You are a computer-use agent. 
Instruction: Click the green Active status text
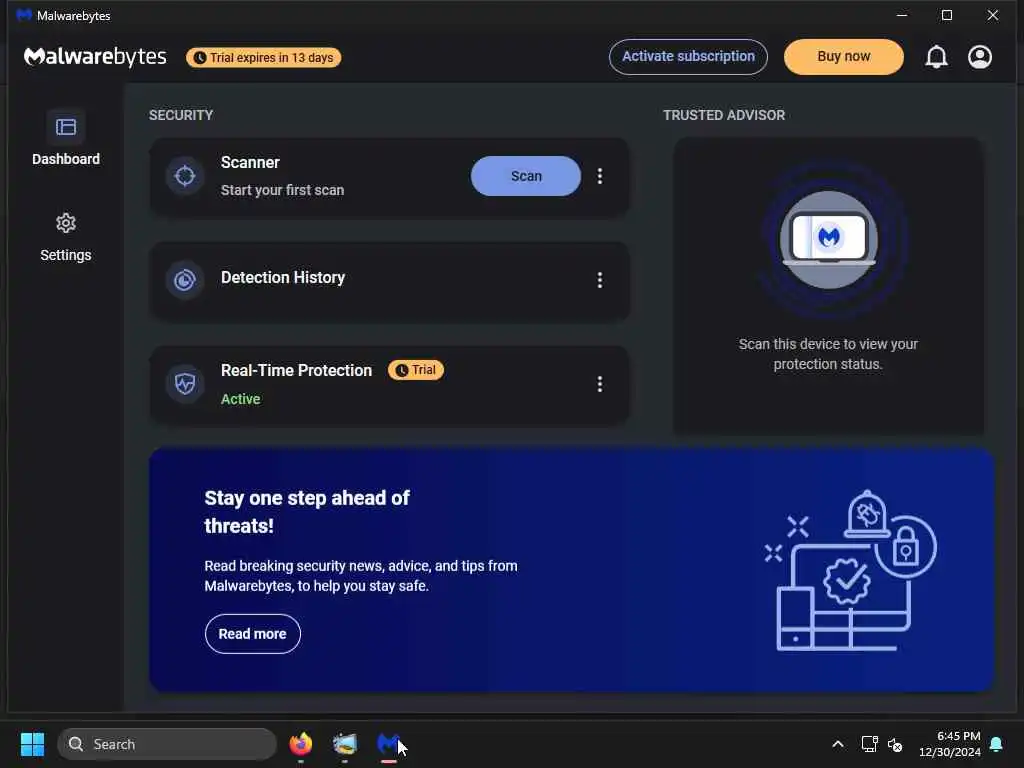pyautogui.click(x=240, y=399)
